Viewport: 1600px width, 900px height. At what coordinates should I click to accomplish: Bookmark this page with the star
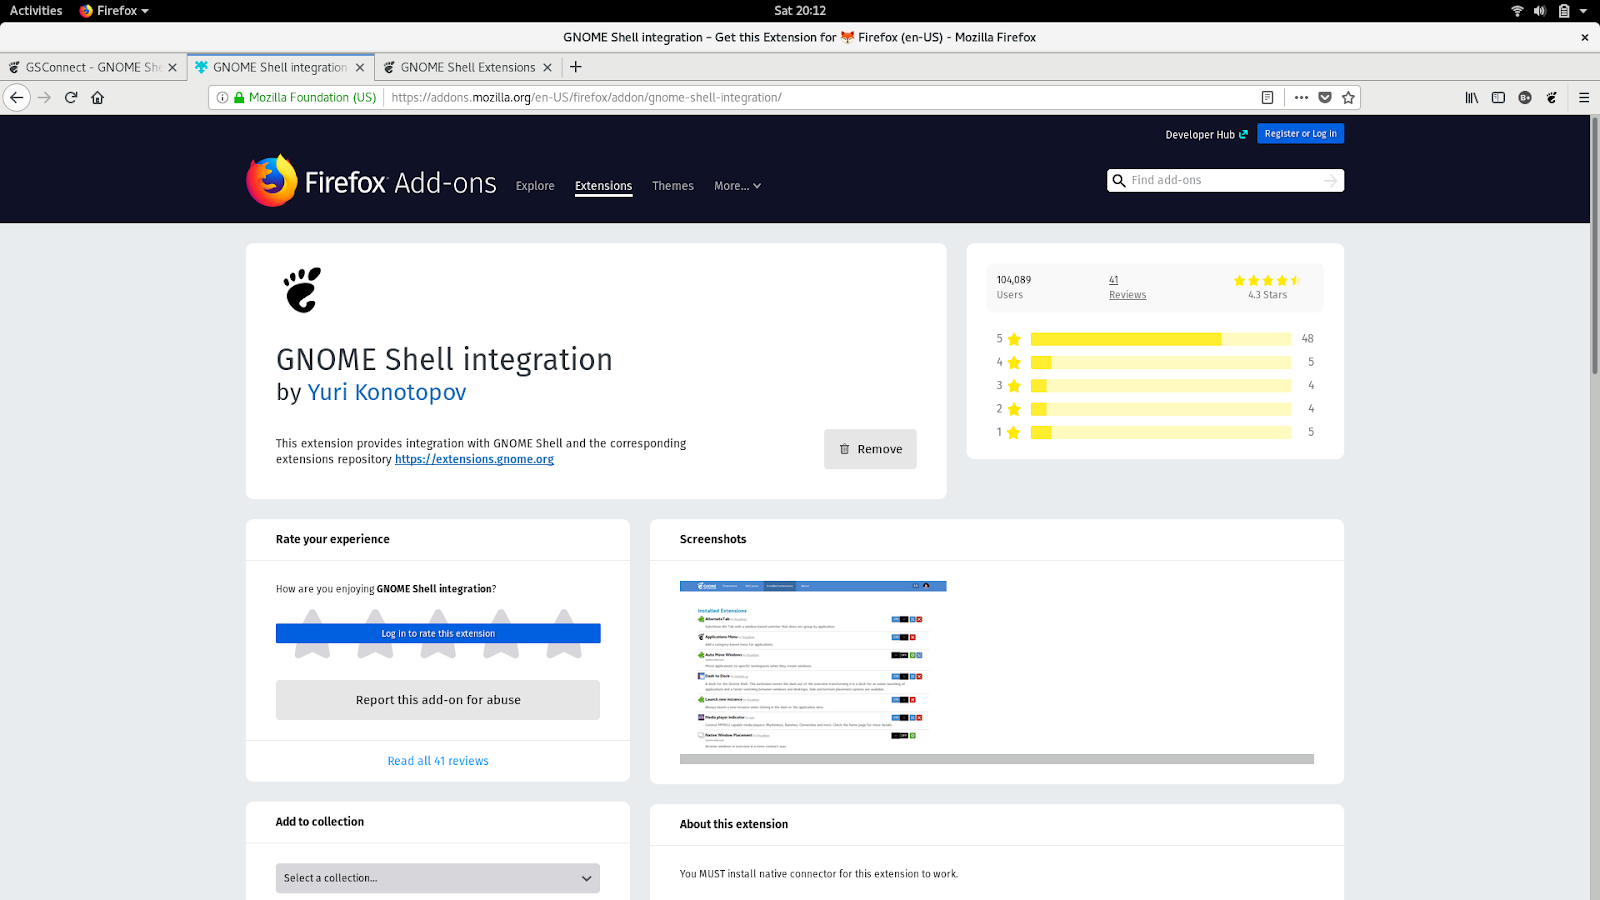(1348, 97)
